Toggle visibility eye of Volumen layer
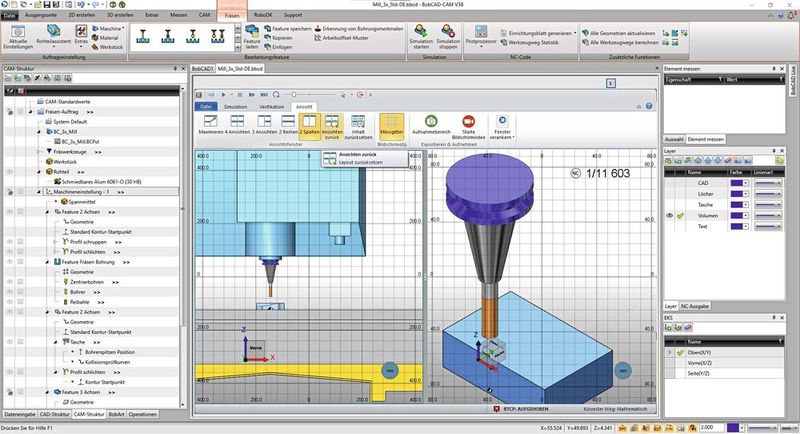 pos(669,215)
